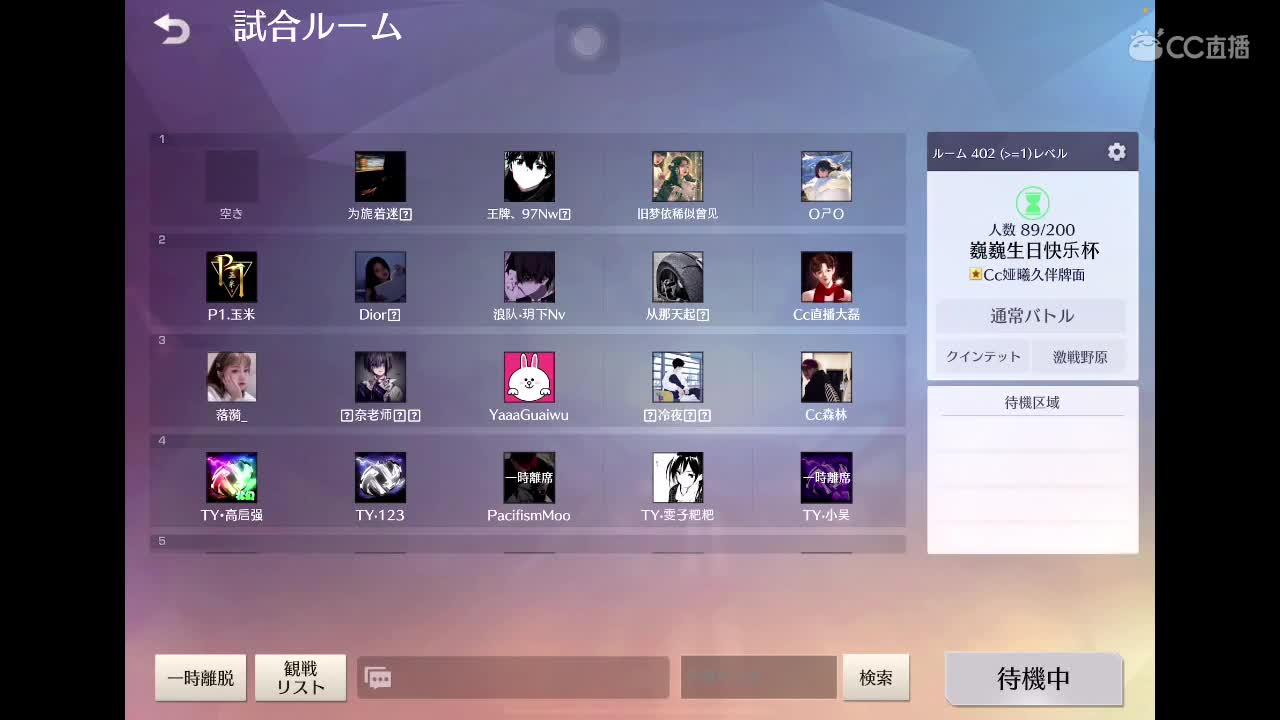This screenshot has height=720, width=1280.
Task: Click the player name P1.玉米
Action: 232,315
